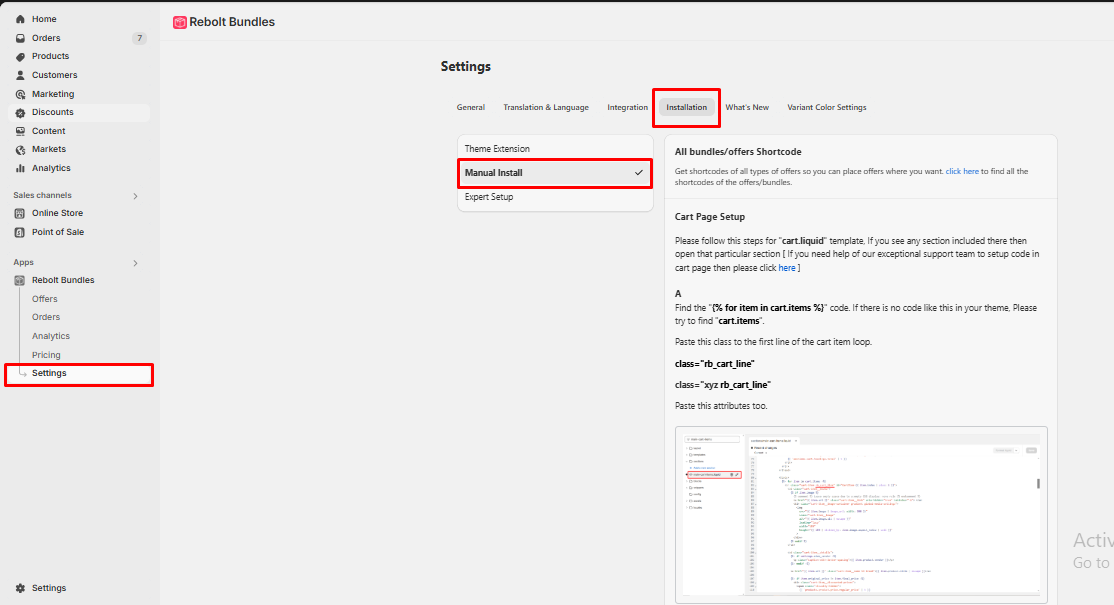Click the "click here" shortcode link

pyautogui.click(x=962, y=171)
